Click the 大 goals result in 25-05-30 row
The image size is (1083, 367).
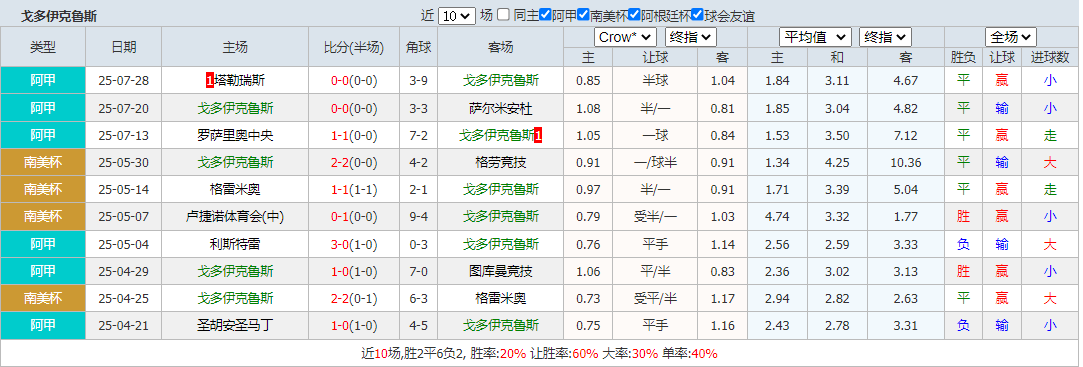point(1050,162)
